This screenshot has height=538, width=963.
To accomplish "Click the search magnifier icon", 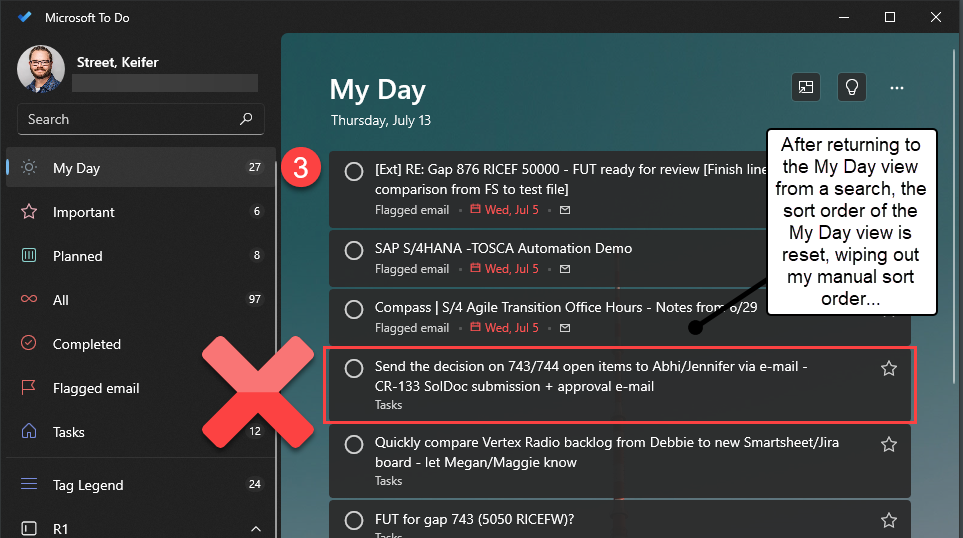I will click(246, 119).
